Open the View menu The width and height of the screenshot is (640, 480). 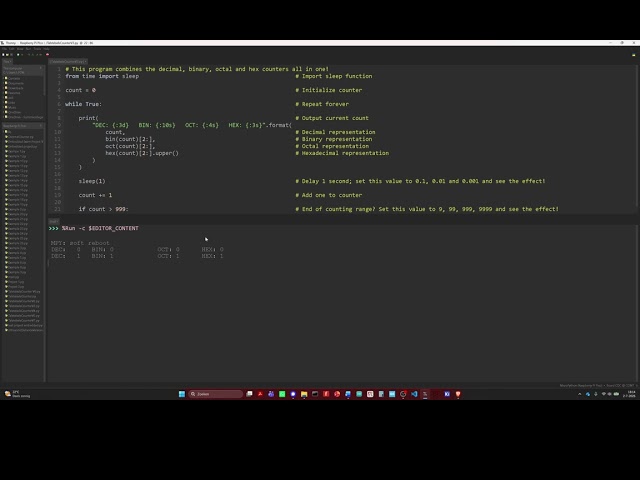click(x=20, y=49)
